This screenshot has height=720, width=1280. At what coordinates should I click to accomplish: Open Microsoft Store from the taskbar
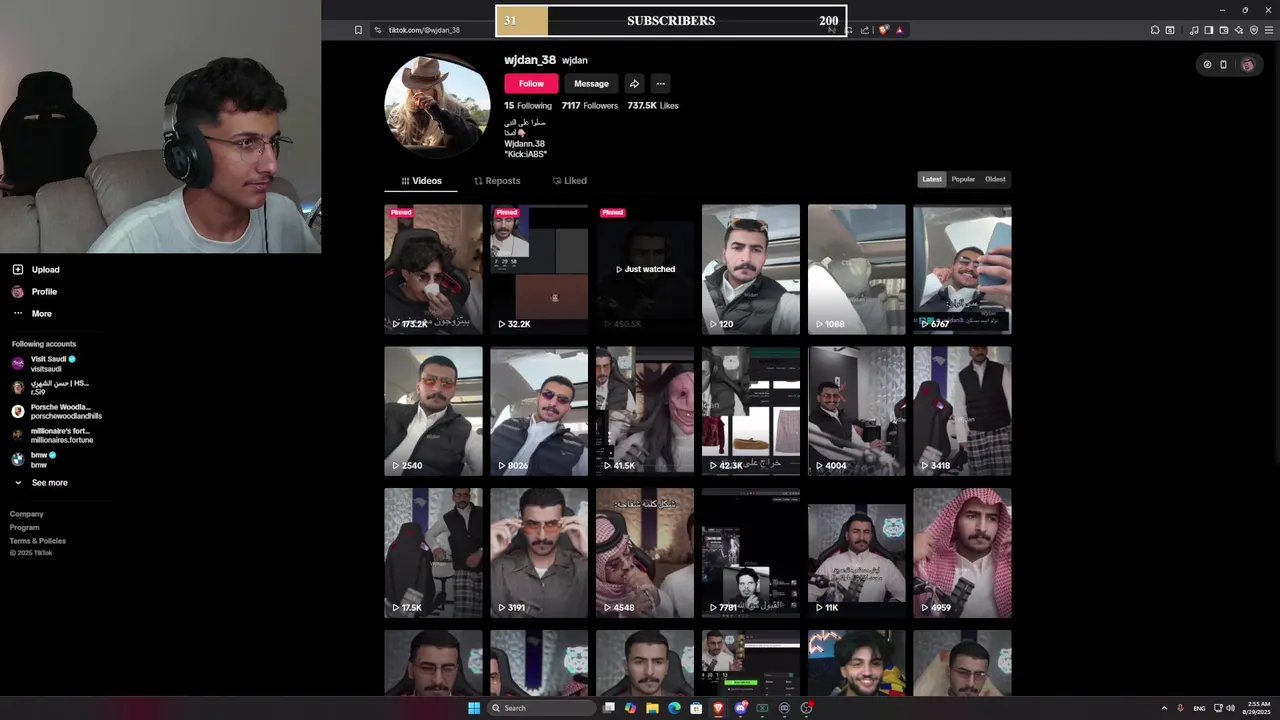696,708
